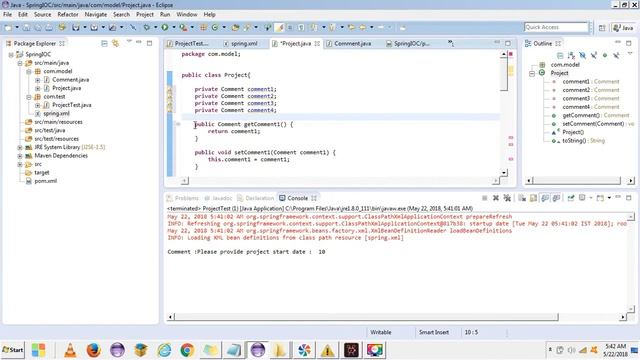Click the console horizontal scrollbar track

click(589, 317)
